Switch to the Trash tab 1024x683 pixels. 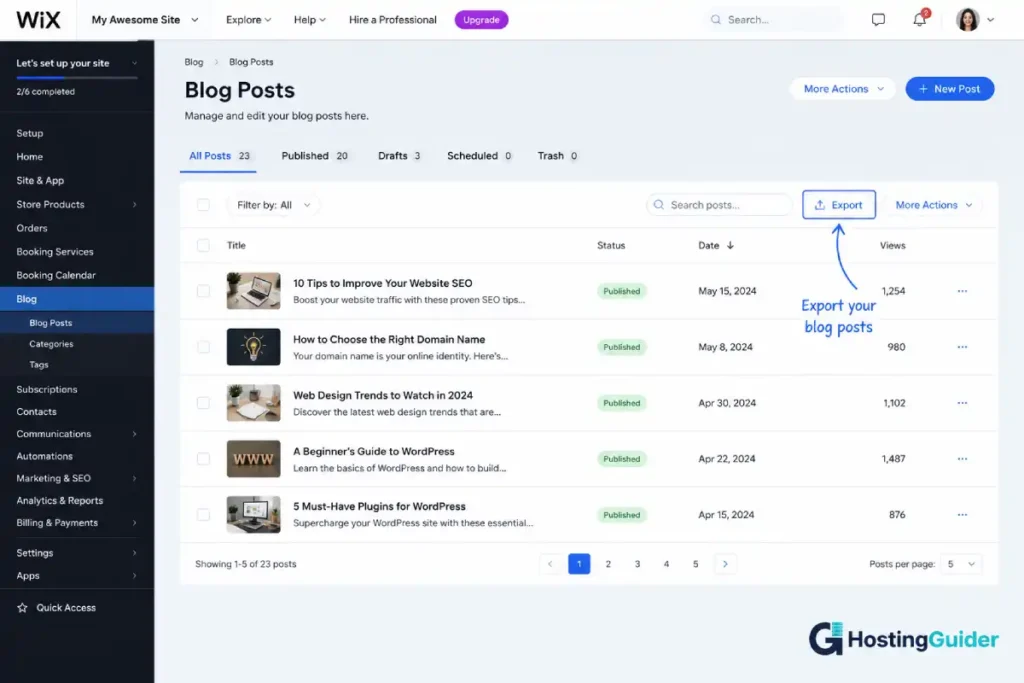tap(557, 156)
